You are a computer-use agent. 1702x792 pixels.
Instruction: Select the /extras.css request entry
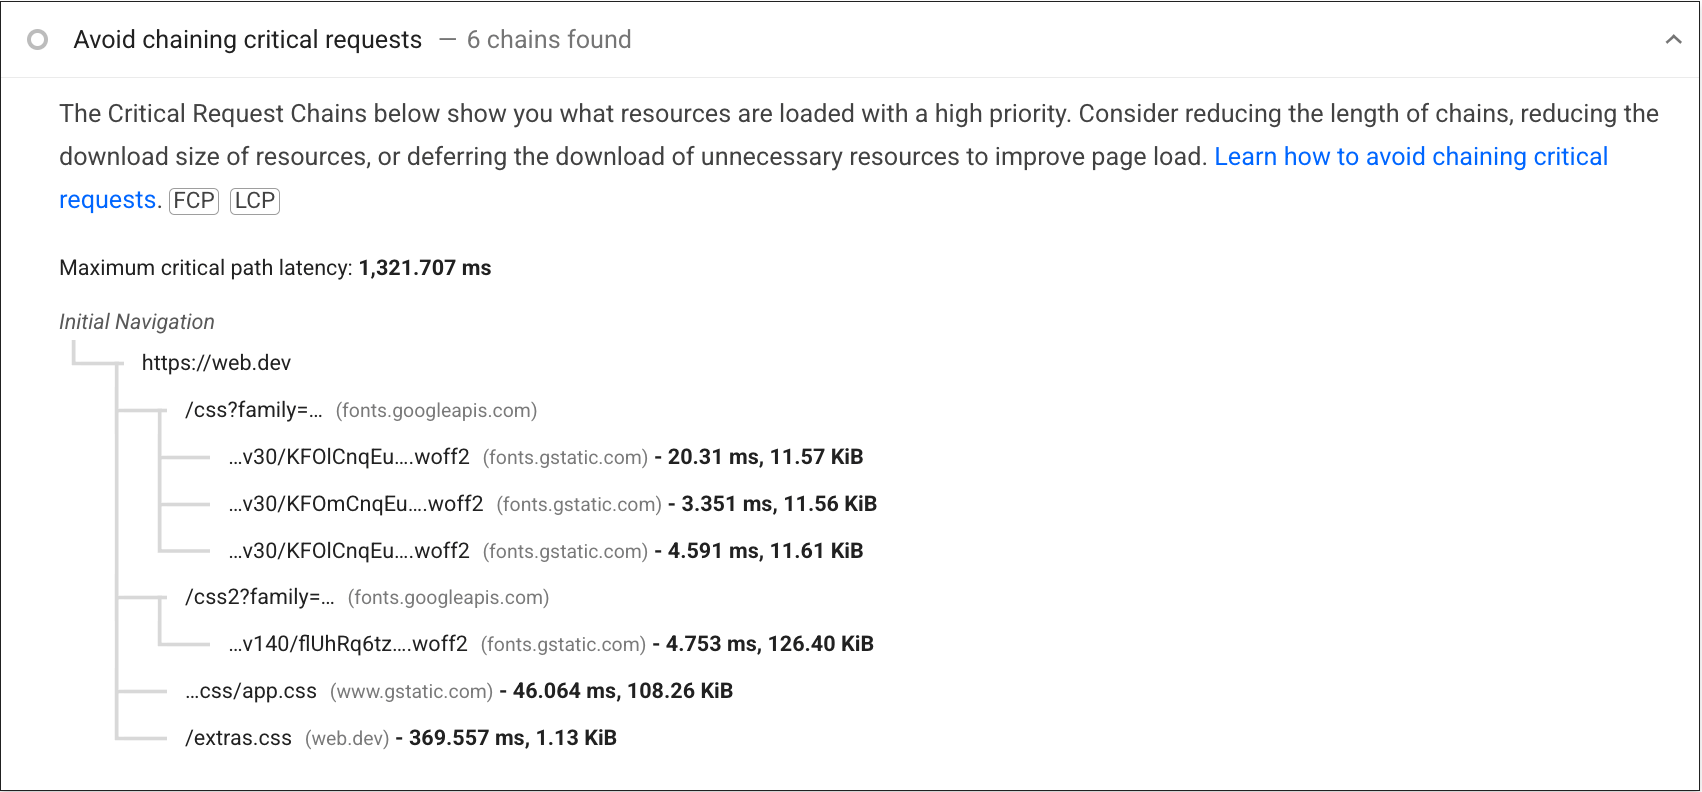[238, 737]
